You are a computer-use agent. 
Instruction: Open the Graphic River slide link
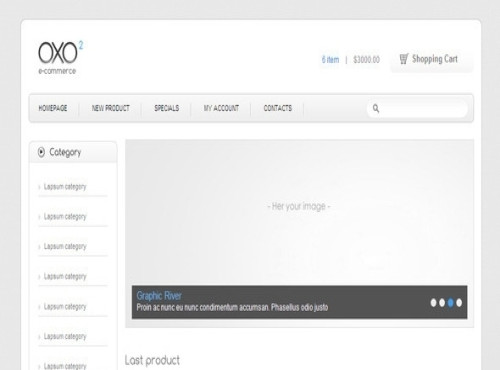pos(159,296)
